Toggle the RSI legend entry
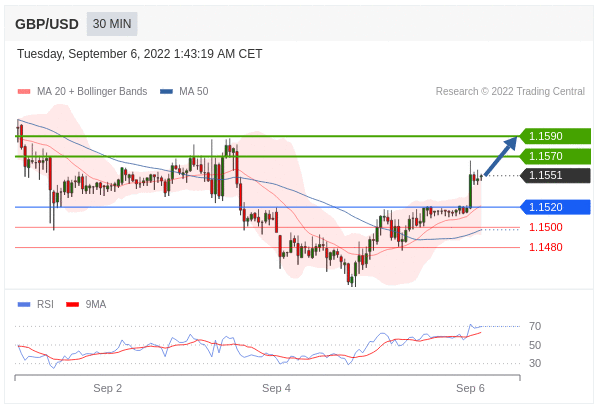 click(x=36, y=304)
